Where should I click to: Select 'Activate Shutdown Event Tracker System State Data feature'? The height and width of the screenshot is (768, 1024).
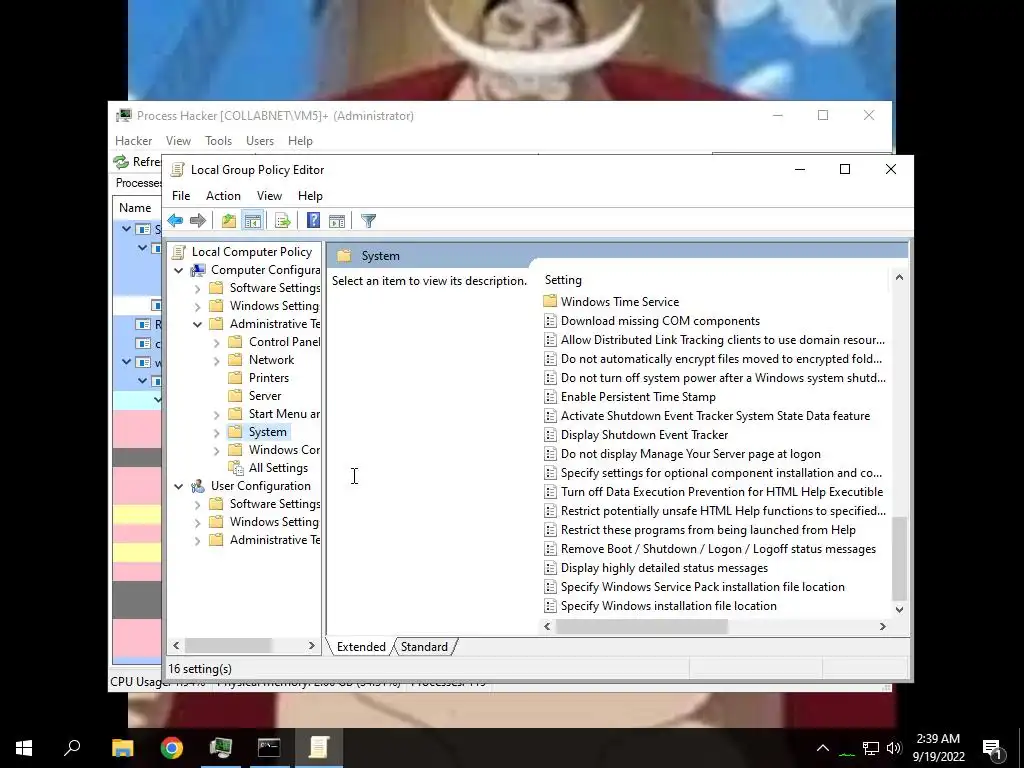pyautogui.click(x=715, y=415)
